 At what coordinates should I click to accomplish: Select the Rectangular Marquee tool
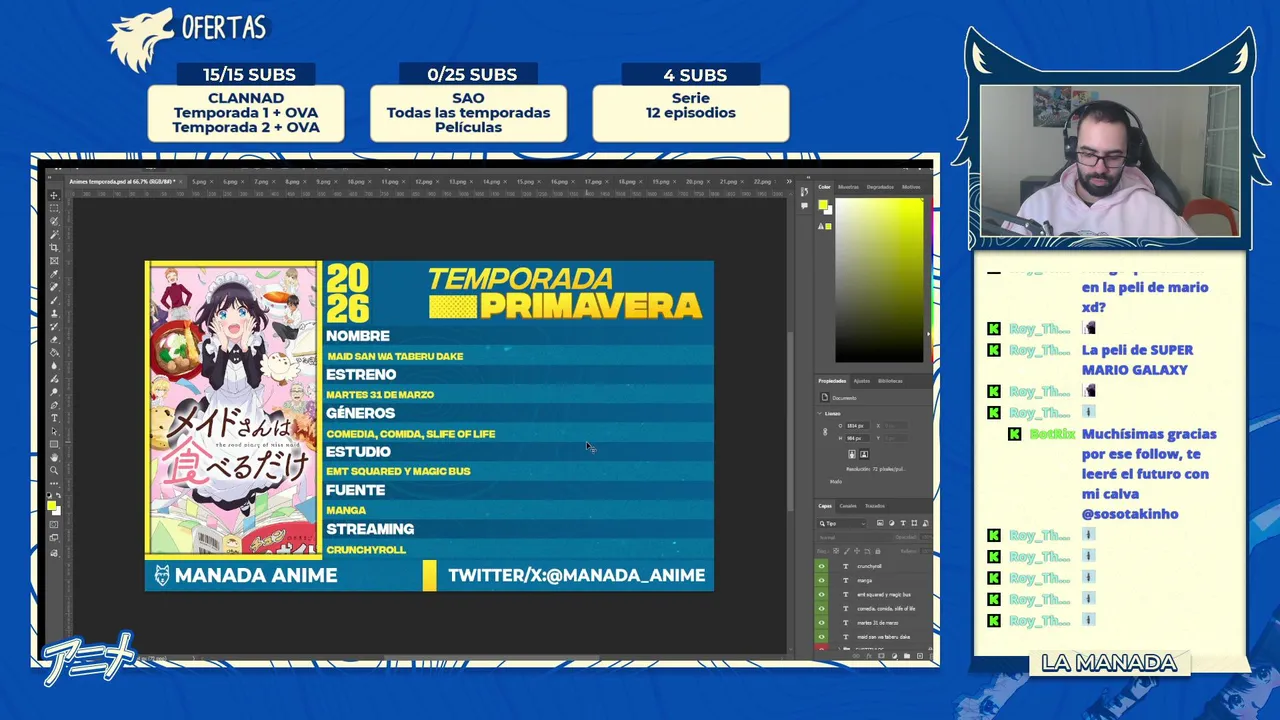pos(54,206)
